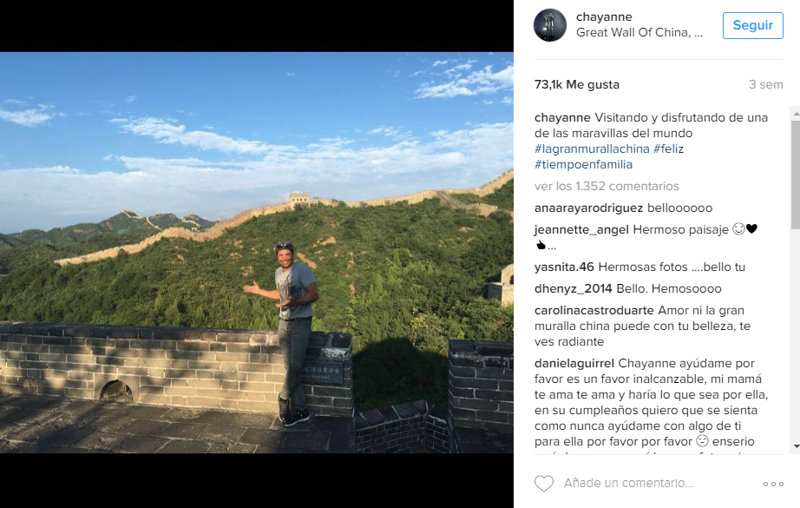Screen dimensions: 800x508
Task: View who liked via 73,1k Me gusta
Action: (x=577, y=85)
